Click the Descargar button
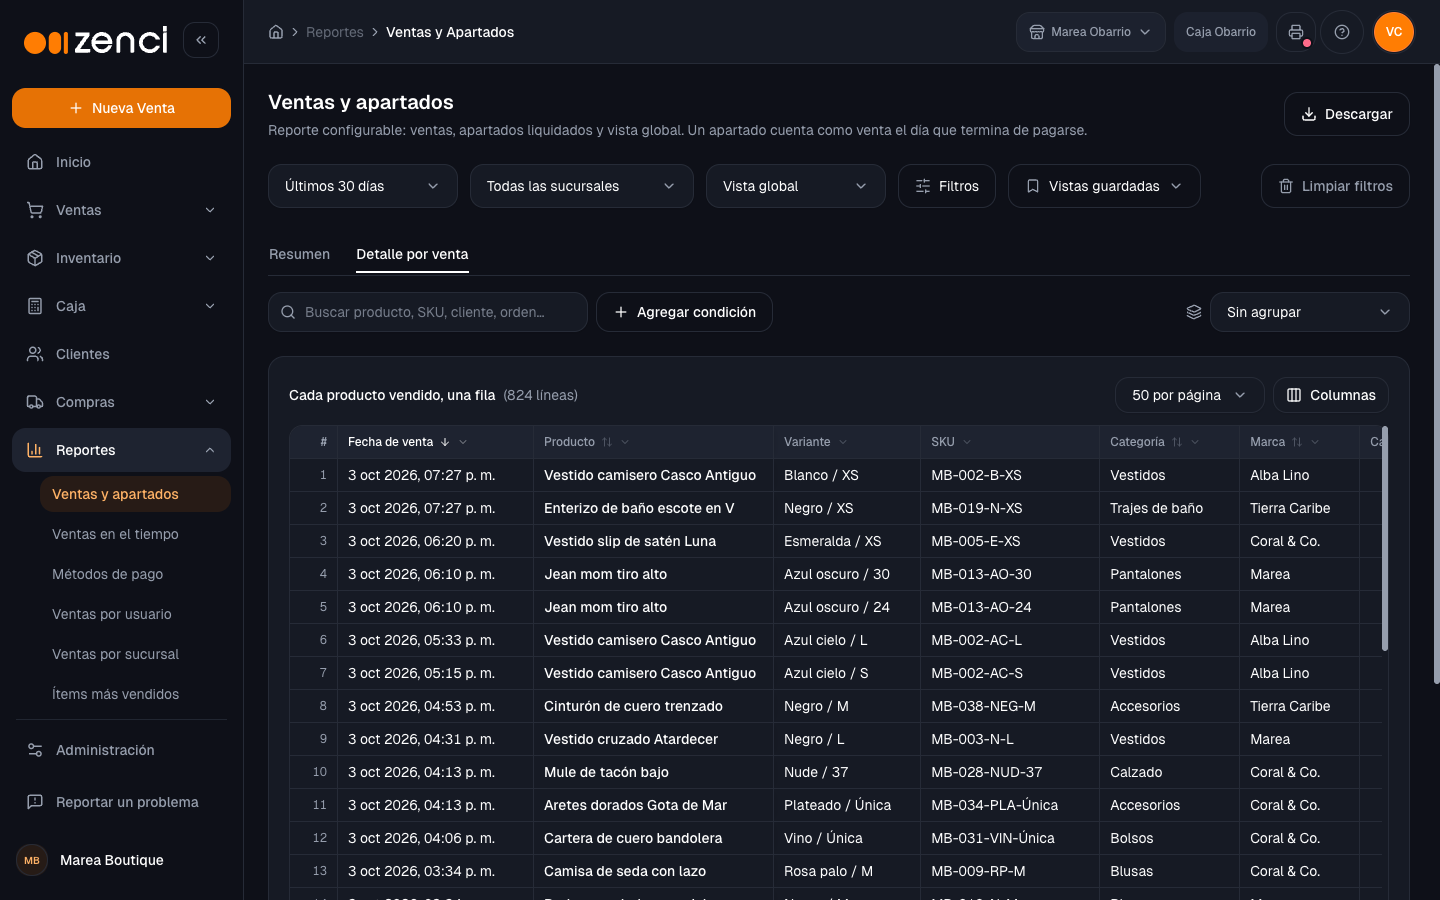Viewport: 1440px width, 900px height. [1347, 114]
